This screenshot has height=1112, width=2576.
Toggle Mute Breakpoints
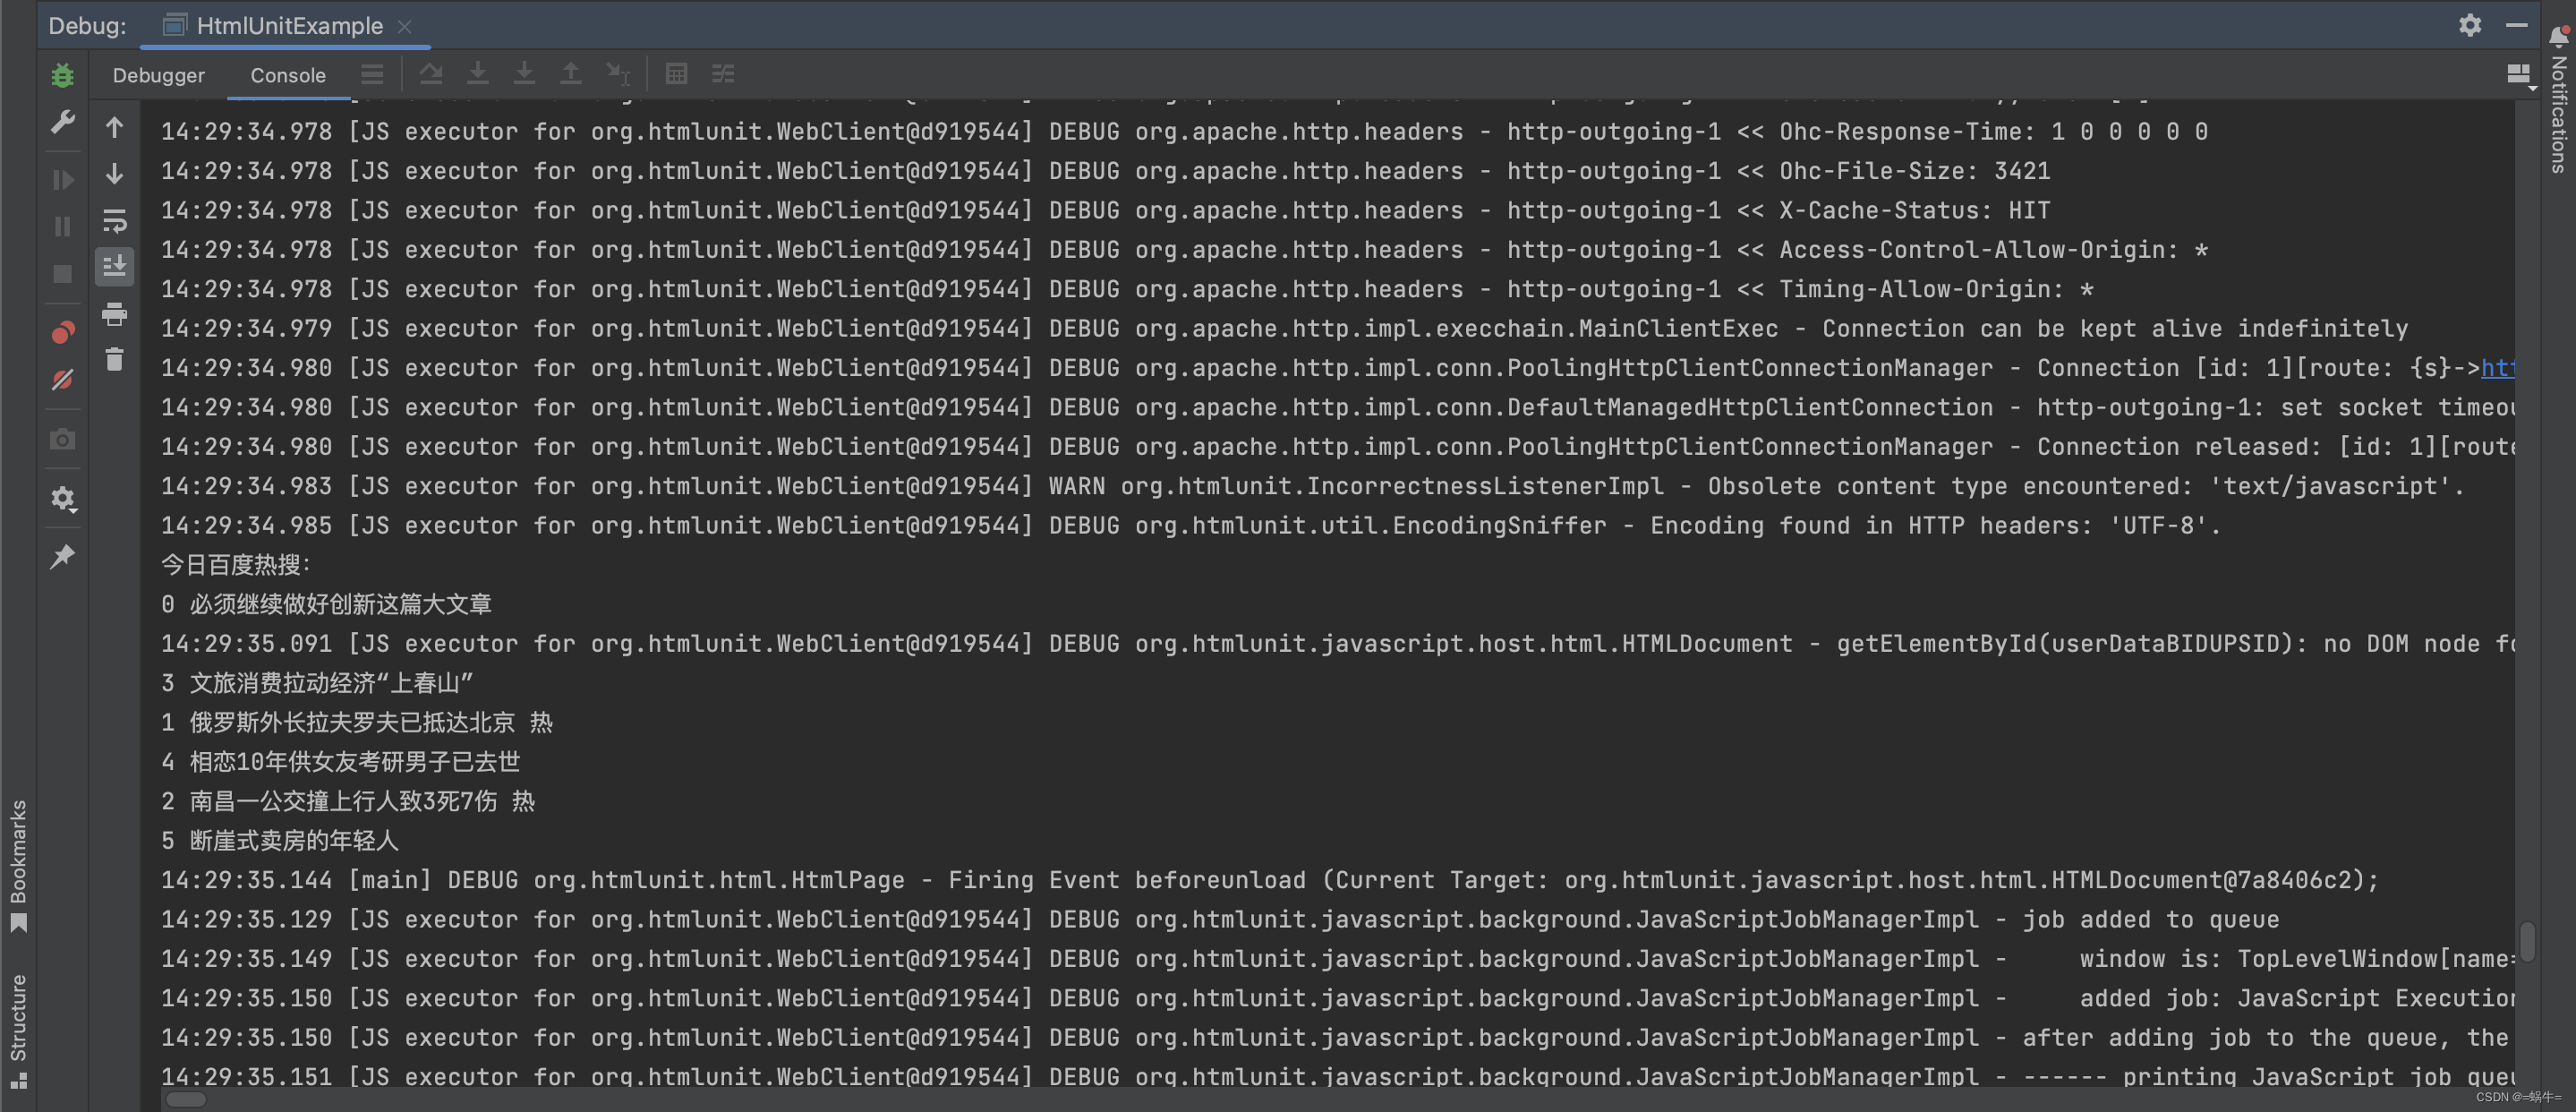pos(62,380)
